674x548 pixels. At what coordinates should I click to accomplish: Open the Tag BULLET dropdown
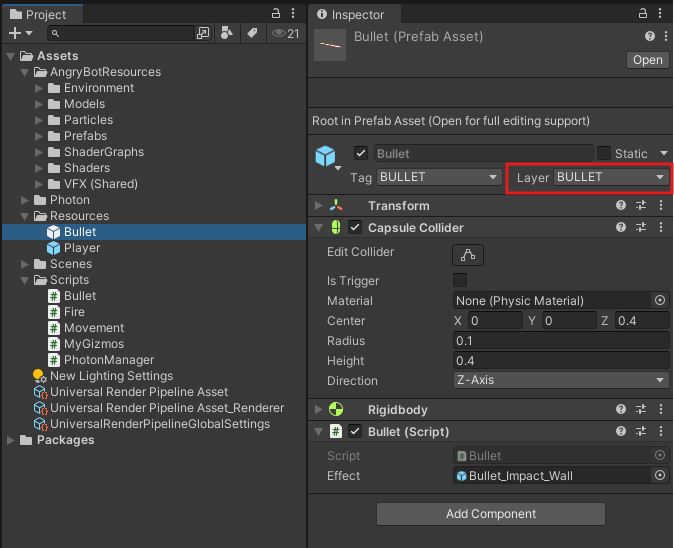(x=439, y=177)
